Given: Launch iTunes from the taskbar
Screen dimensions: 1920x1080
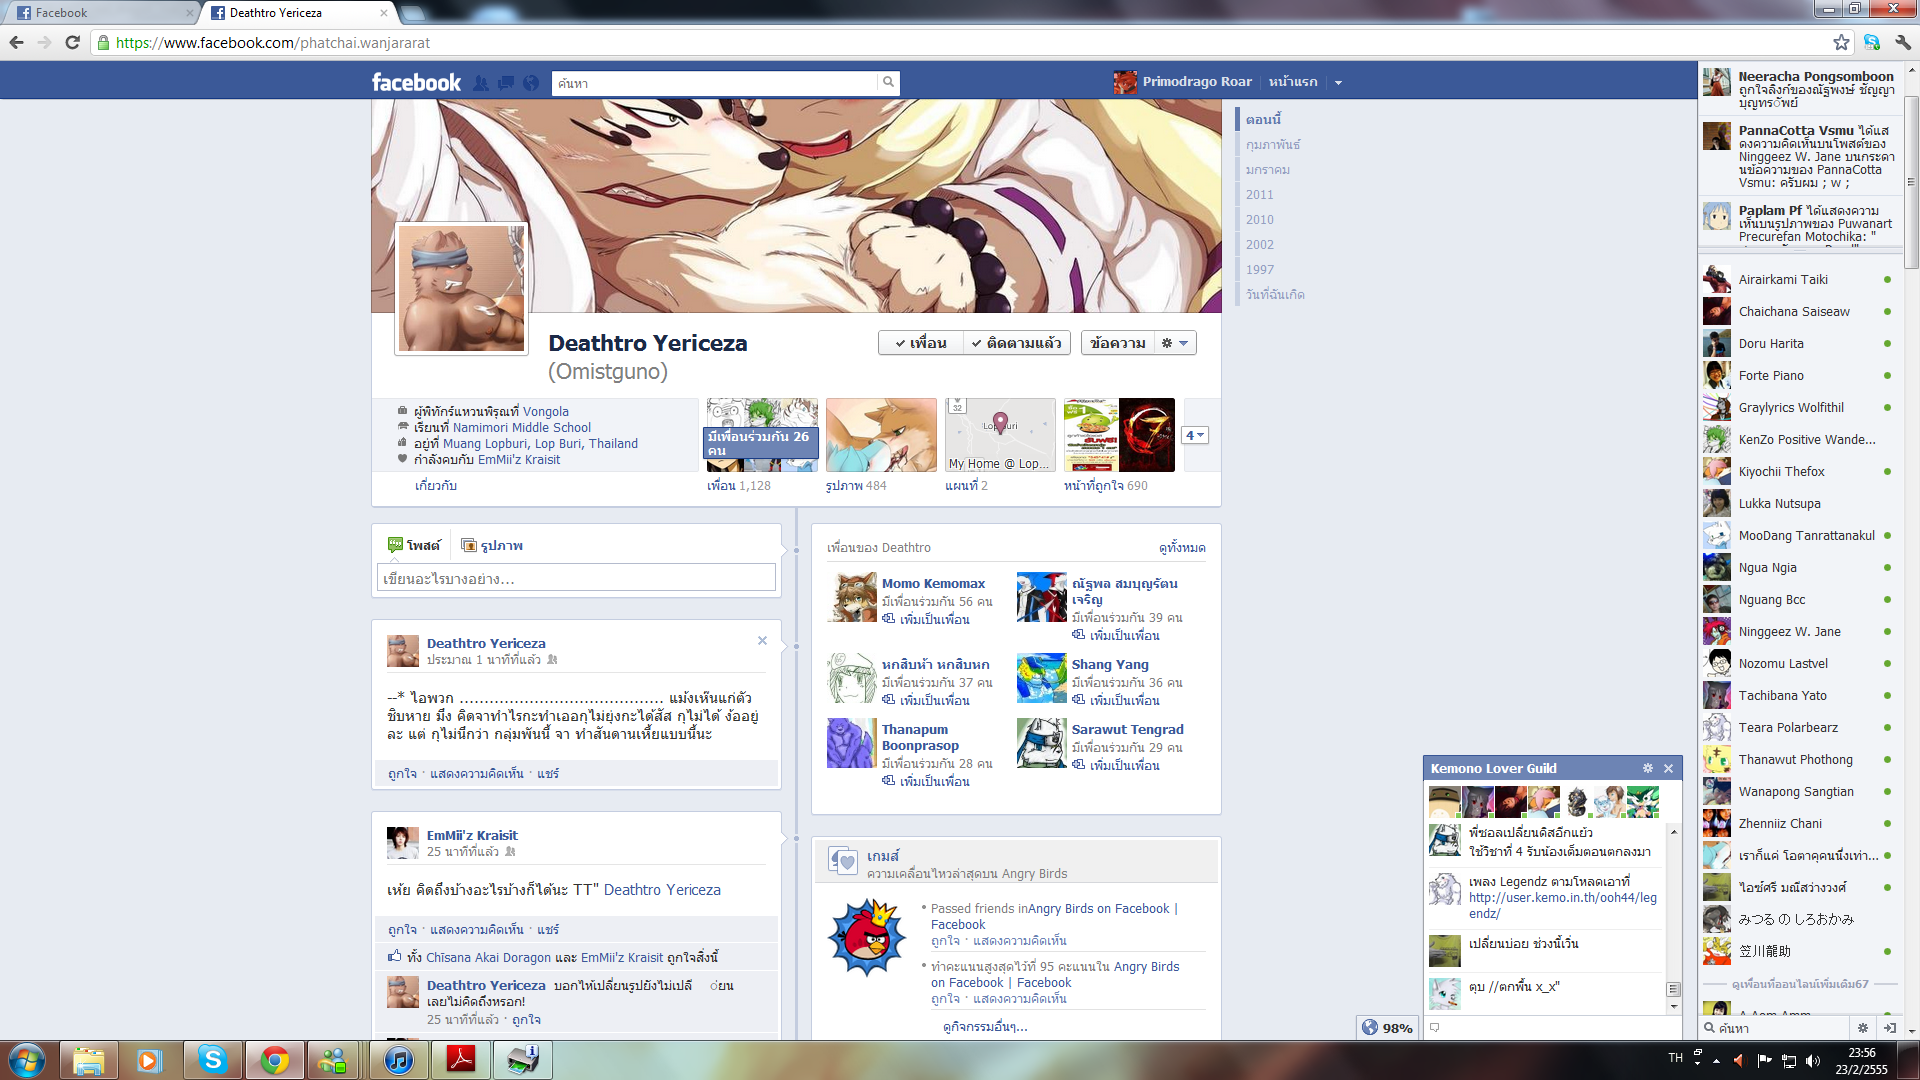Looking at the screenshot, I should (398, 1059).
